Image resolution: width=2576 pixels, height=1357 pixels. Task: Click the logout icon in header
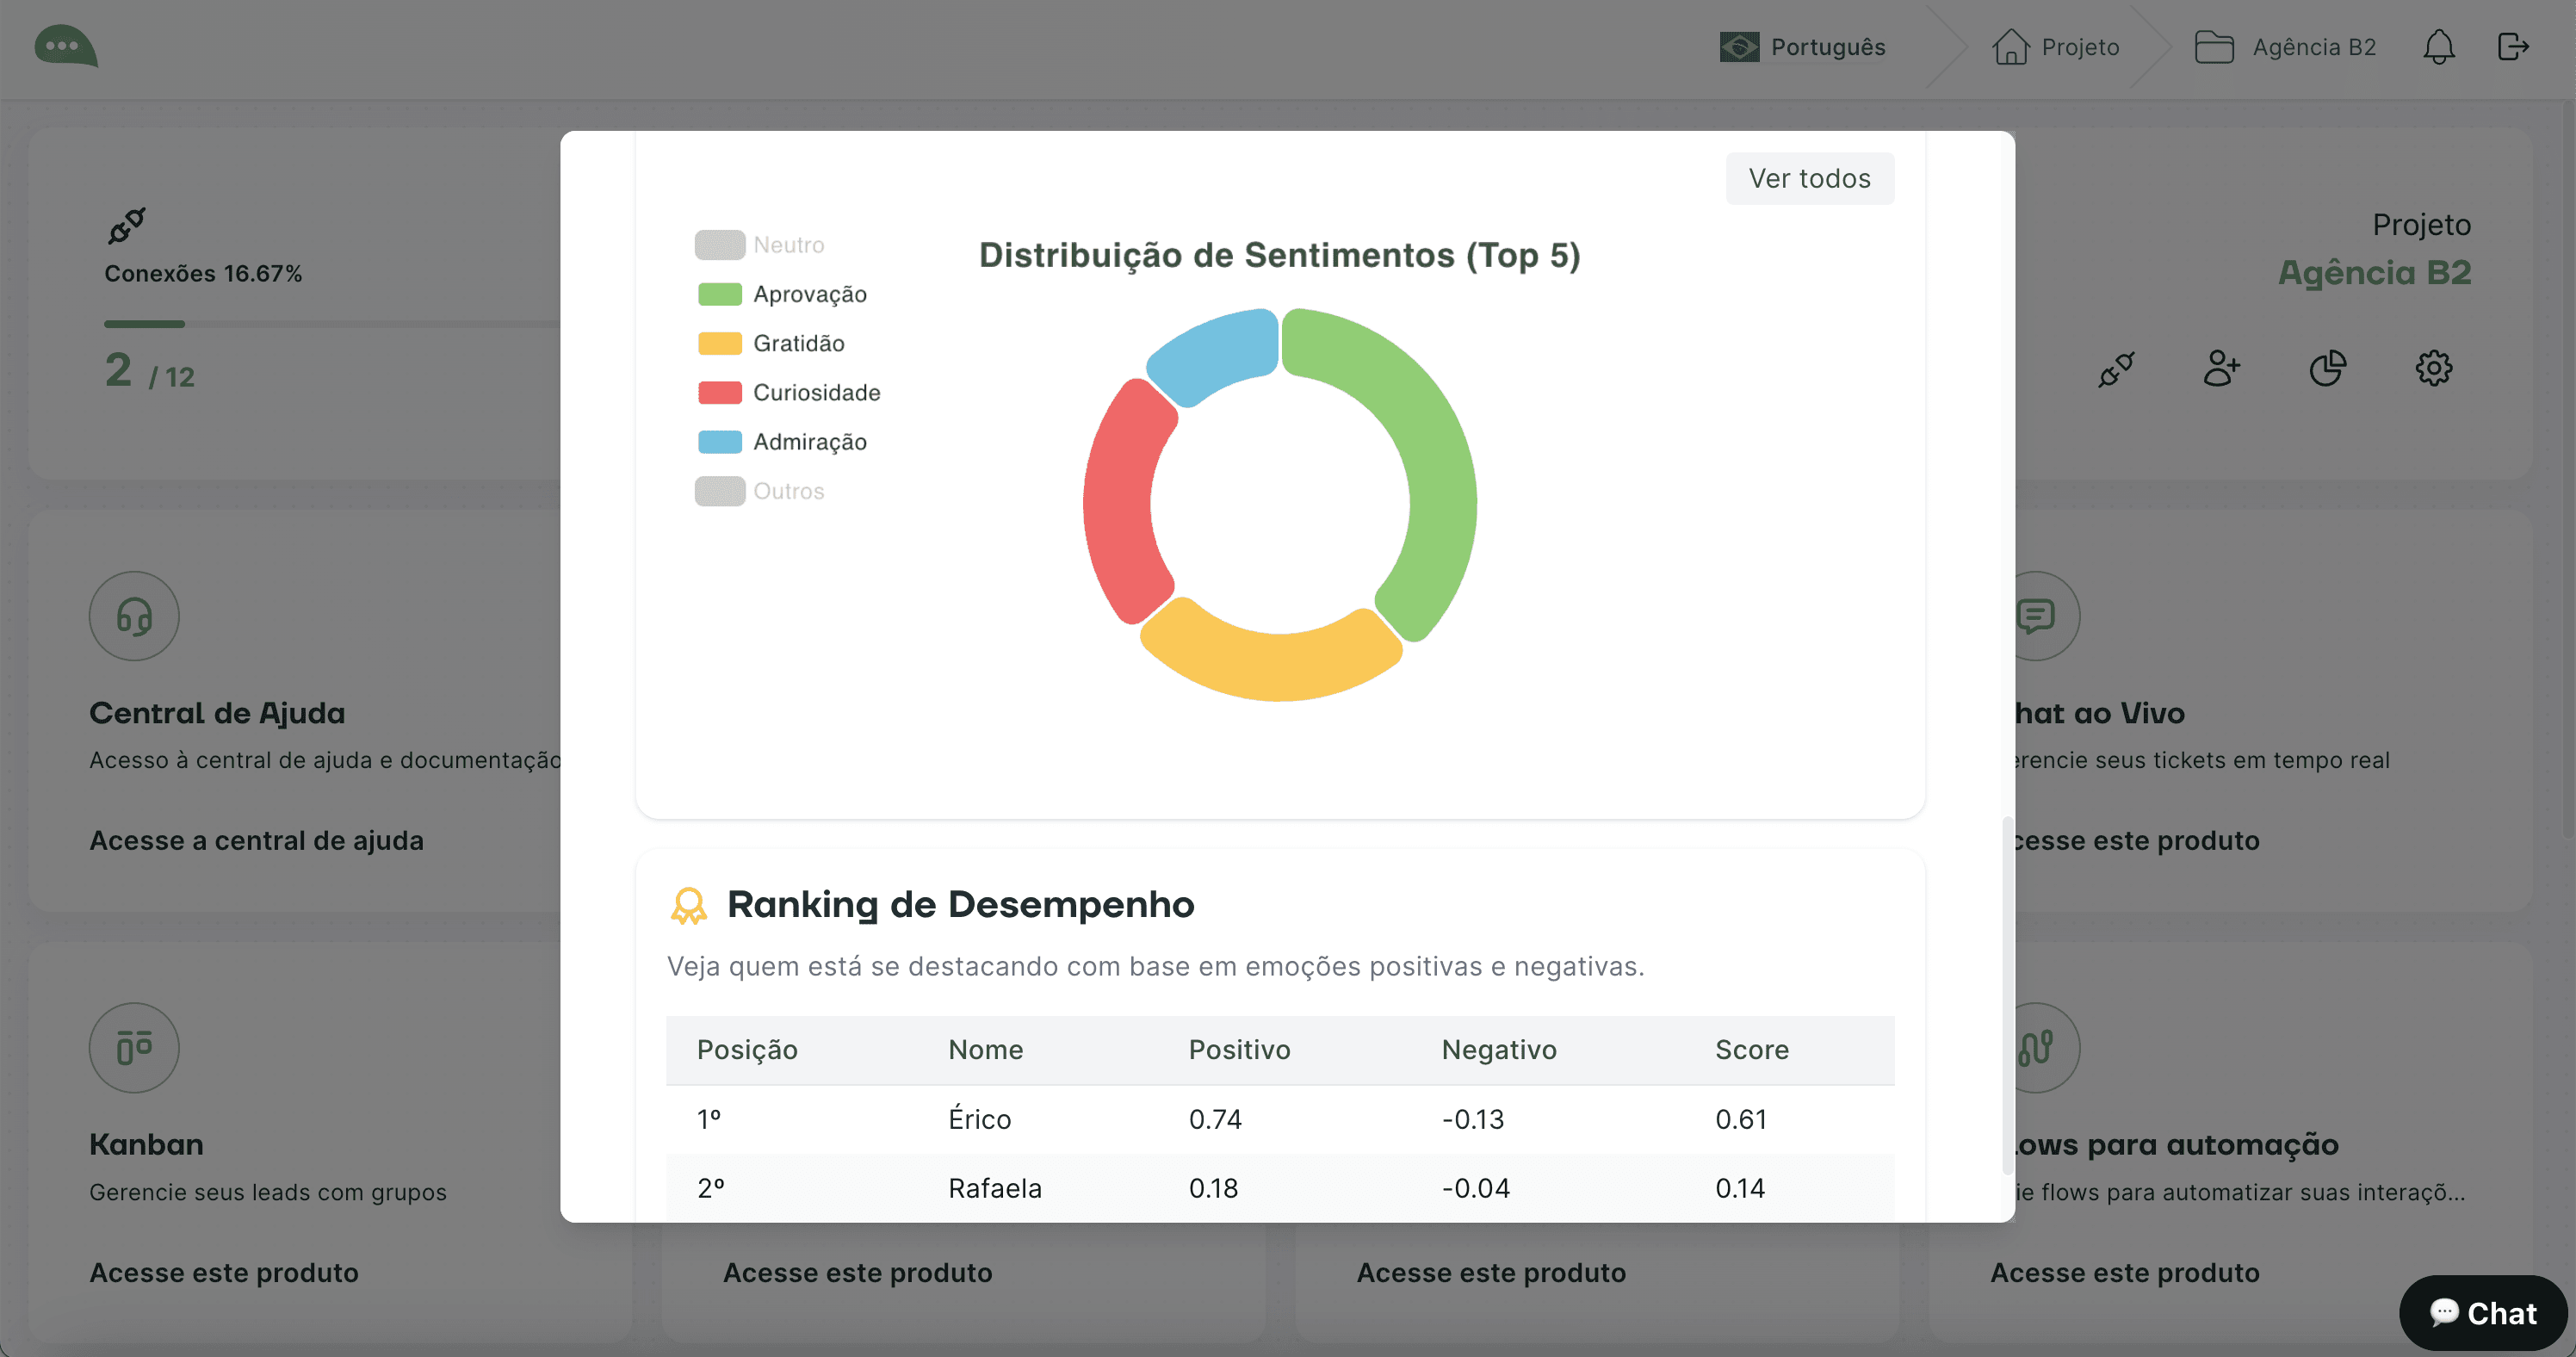pos(2512,47)
